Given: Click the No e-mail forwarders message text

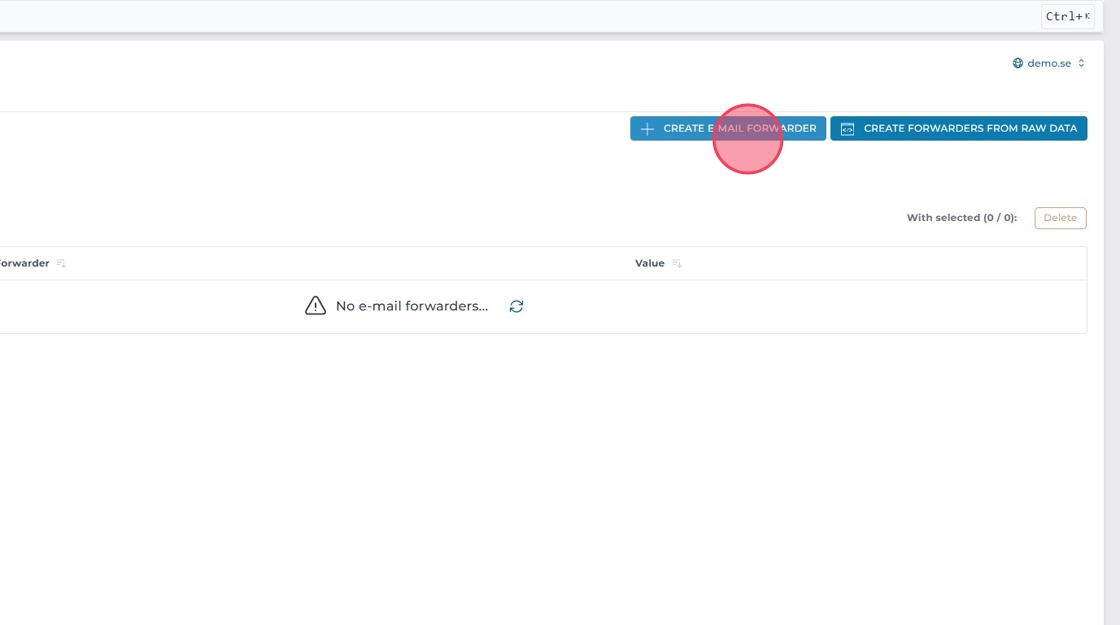Looking at the screenshot, I should click(x=411, y=306).
